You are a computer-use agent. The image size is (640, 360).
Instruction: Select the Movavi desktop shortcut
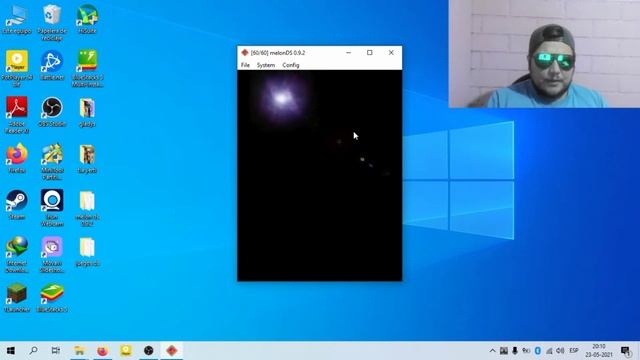click(52, 254)
